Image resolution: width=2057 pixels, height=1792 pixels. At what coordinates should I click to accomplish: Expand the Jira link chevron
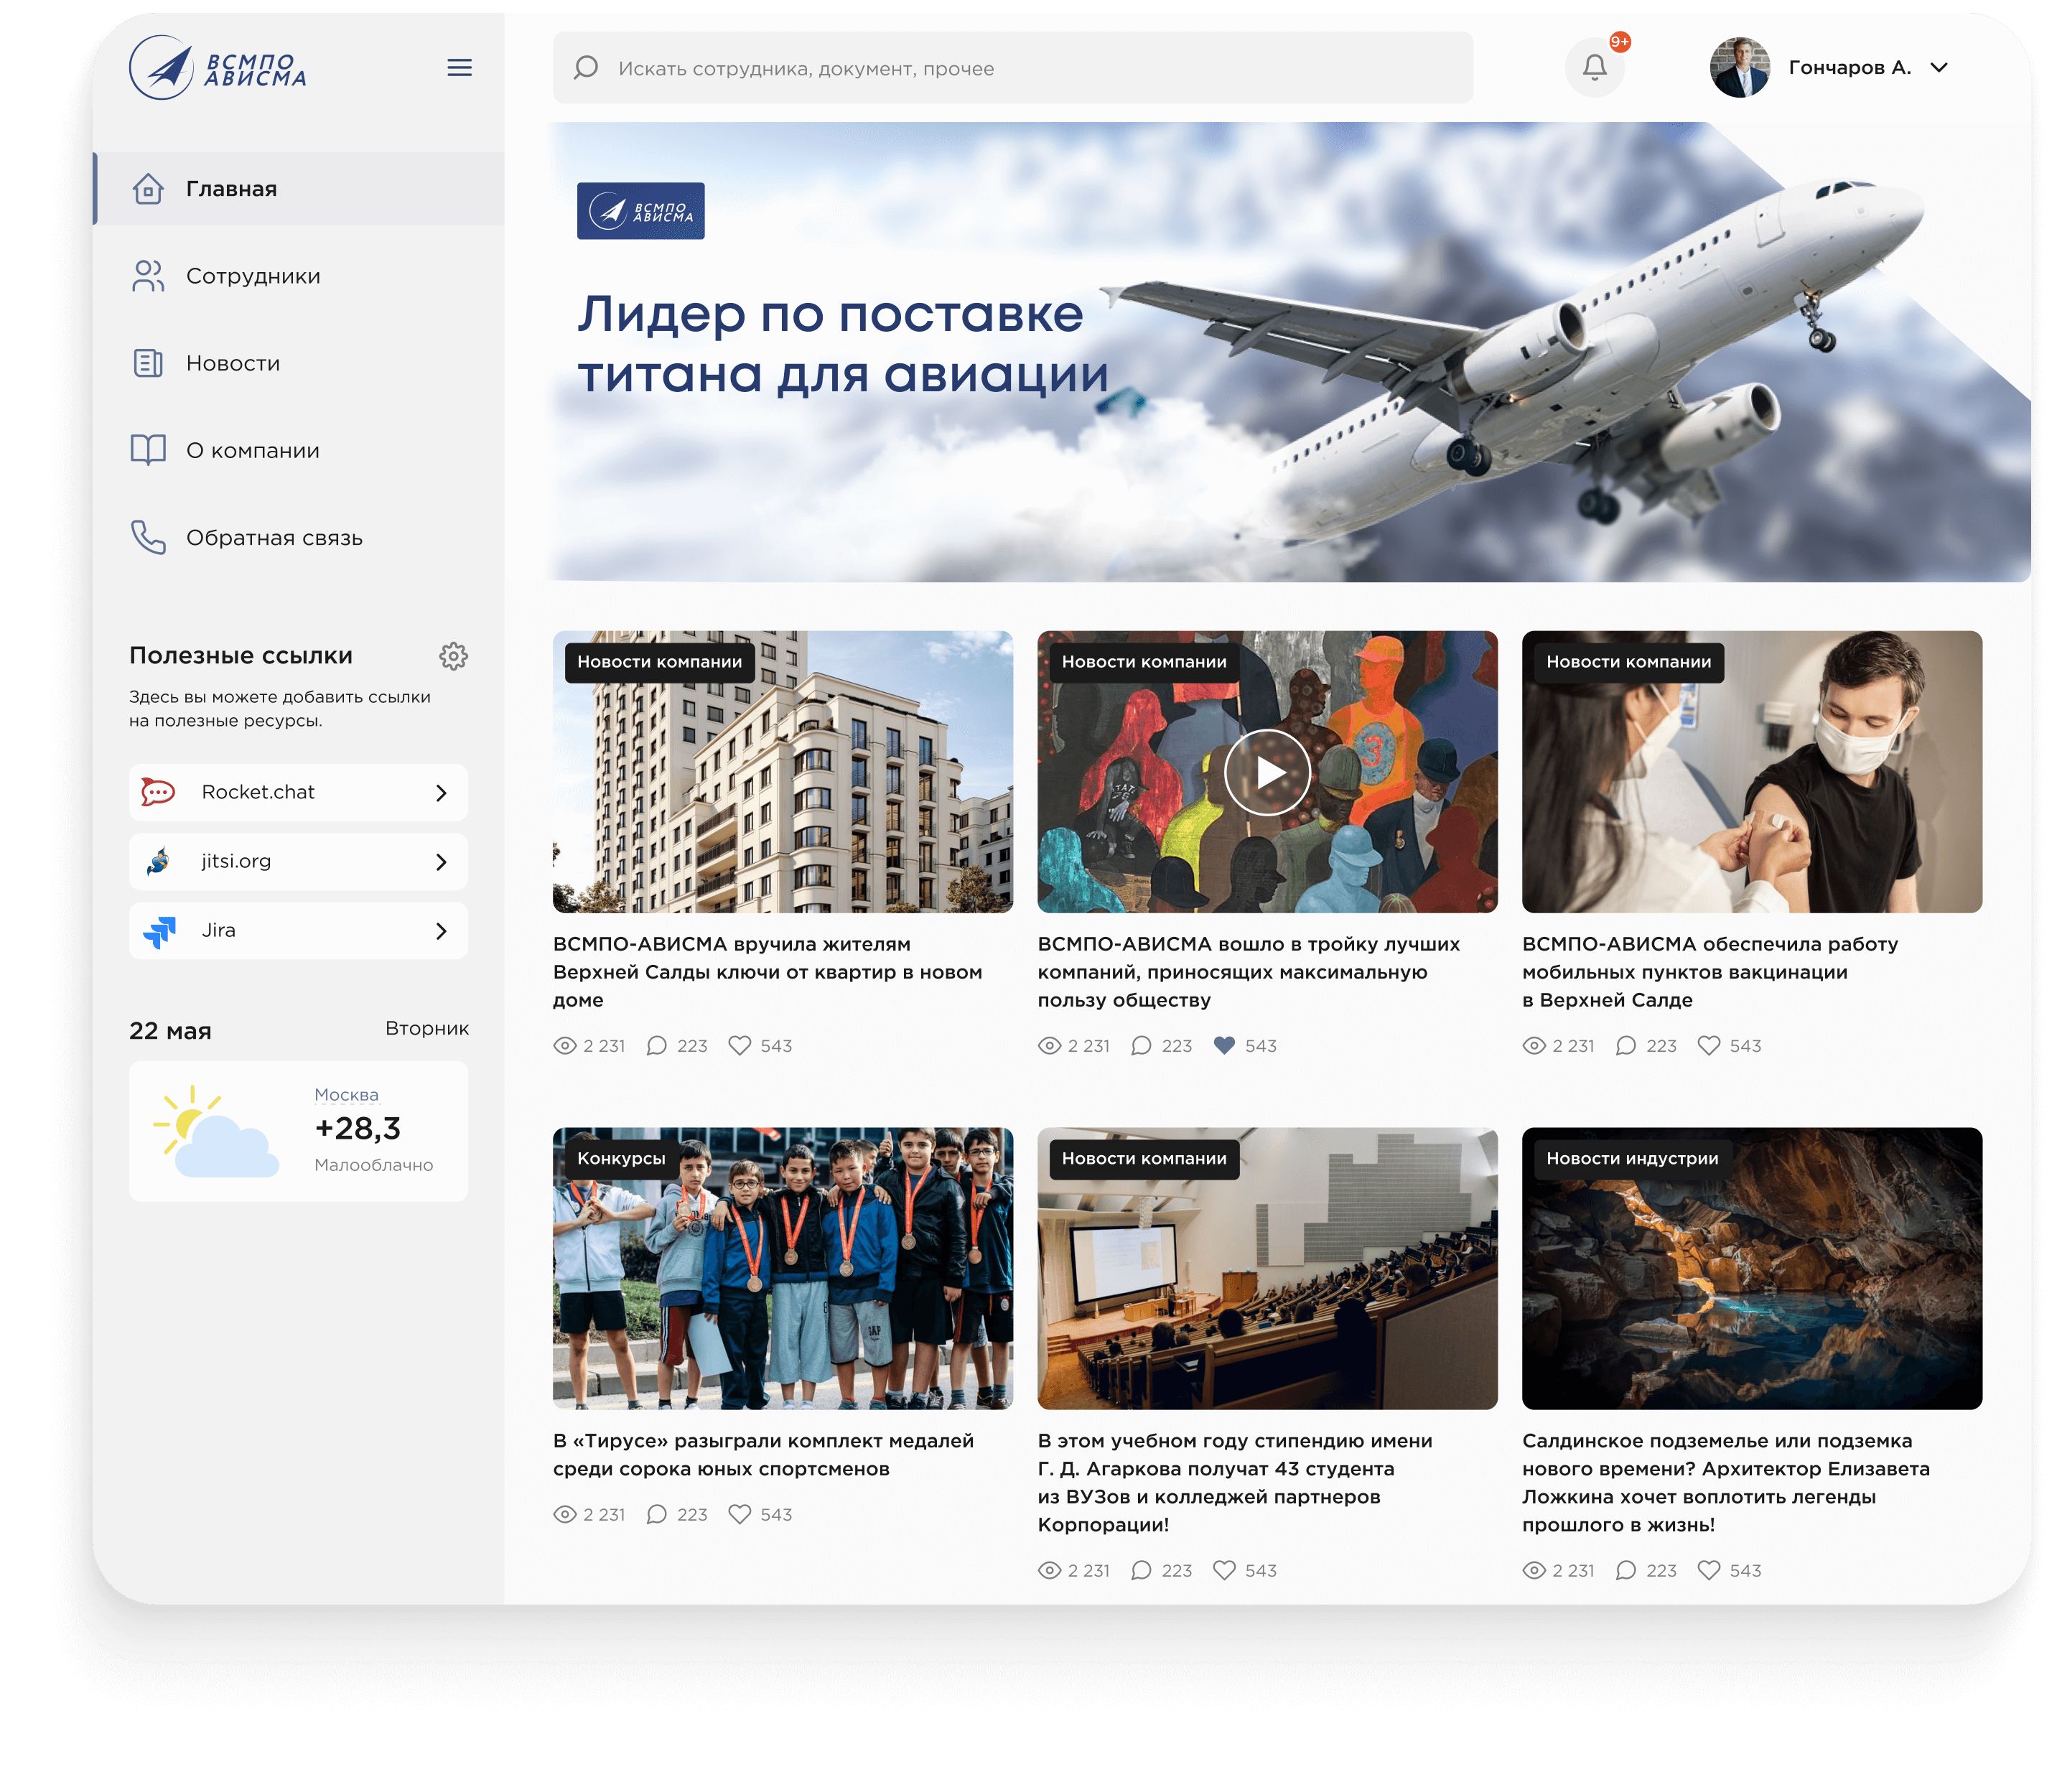click(x=441, y=931)
